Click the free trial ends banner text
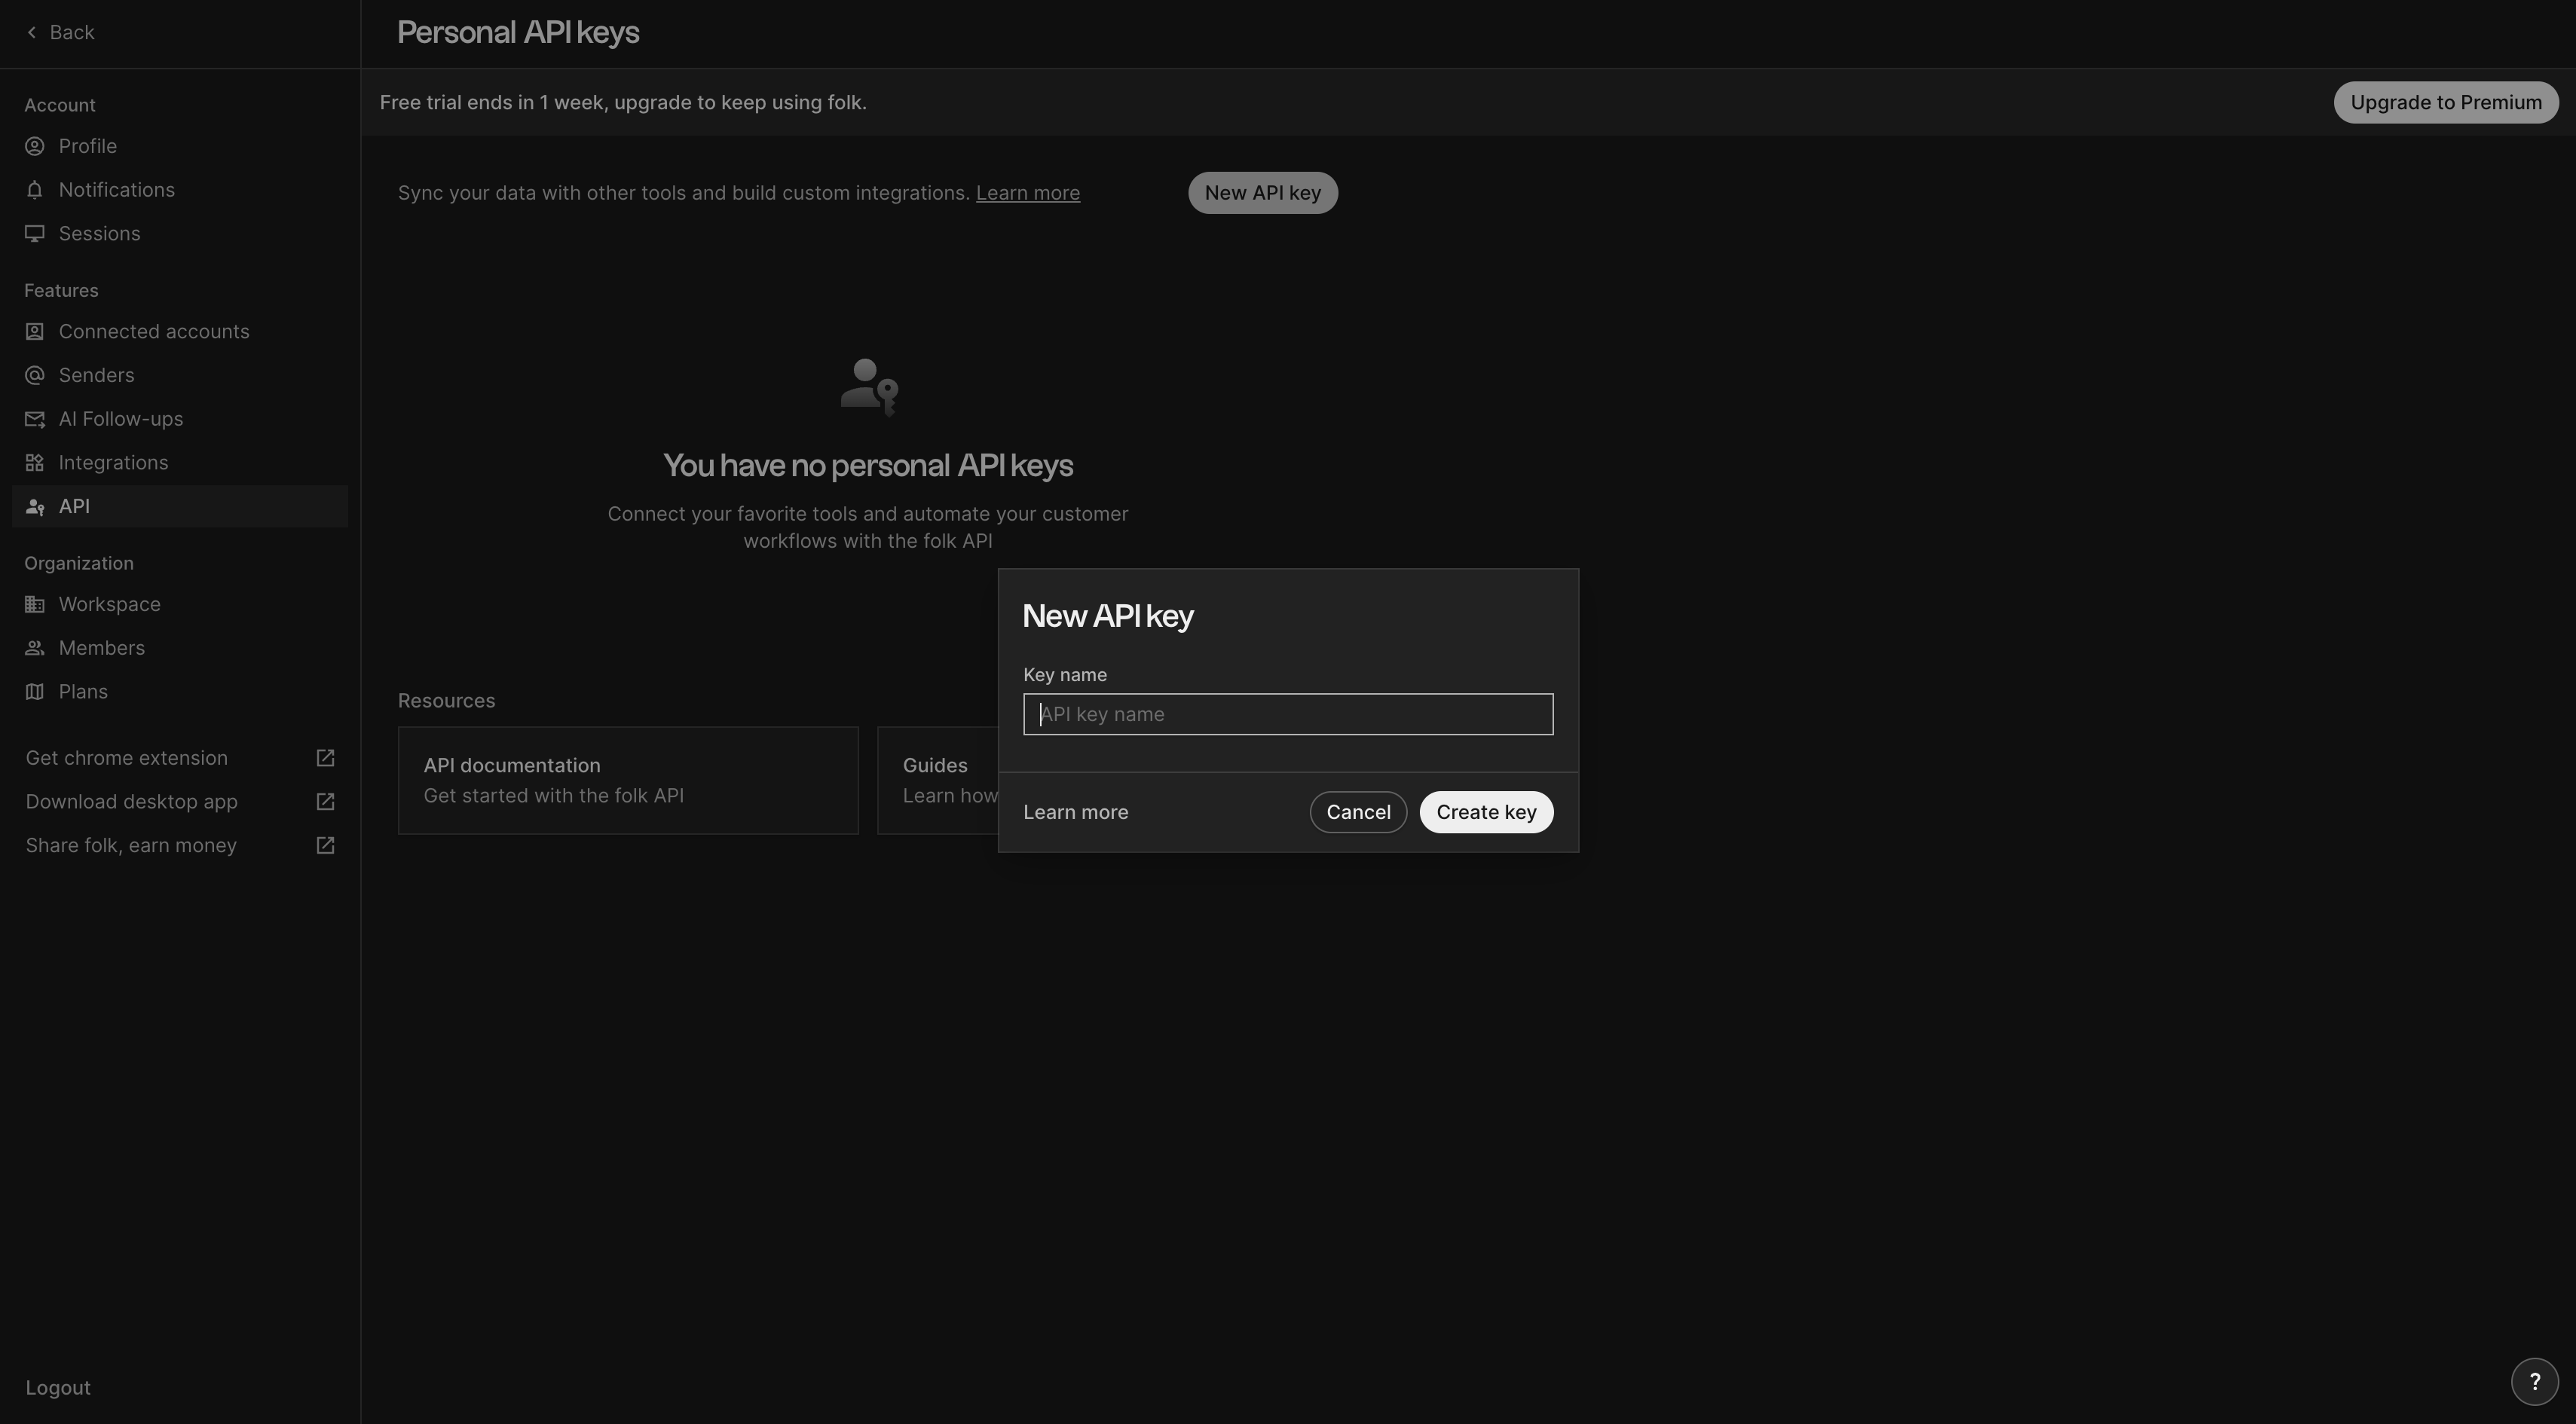This screenshot has height=1424, width=2576. (623, 102)
